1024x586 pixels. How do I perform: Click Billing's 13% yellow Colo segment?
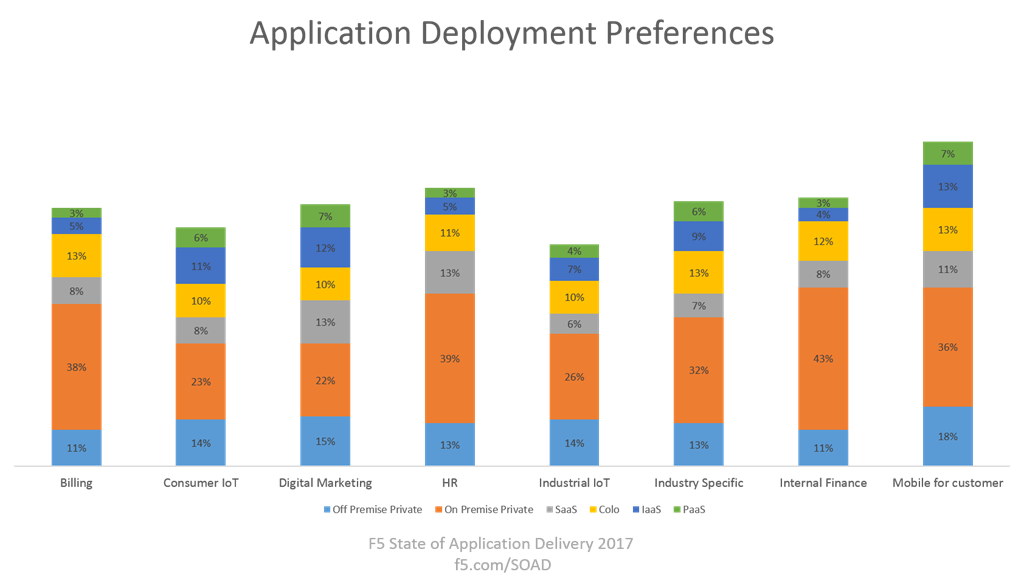(76, 255)
